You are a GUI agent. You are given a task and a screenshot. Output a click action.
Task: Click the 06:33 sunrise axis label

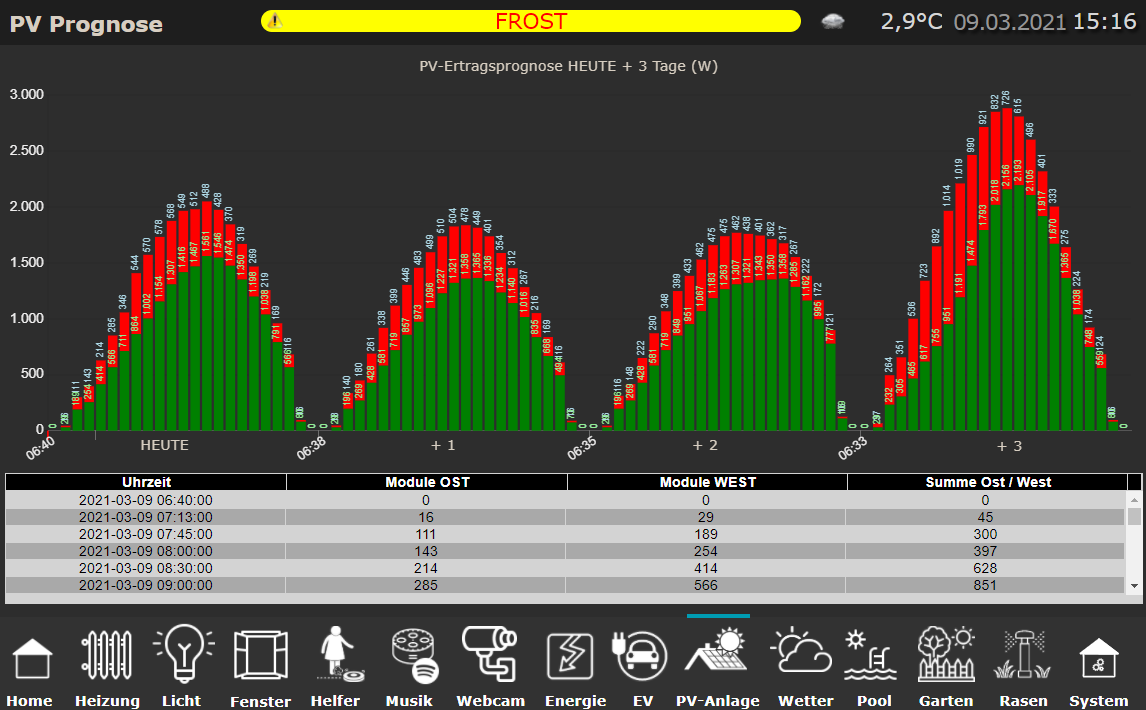852,448
